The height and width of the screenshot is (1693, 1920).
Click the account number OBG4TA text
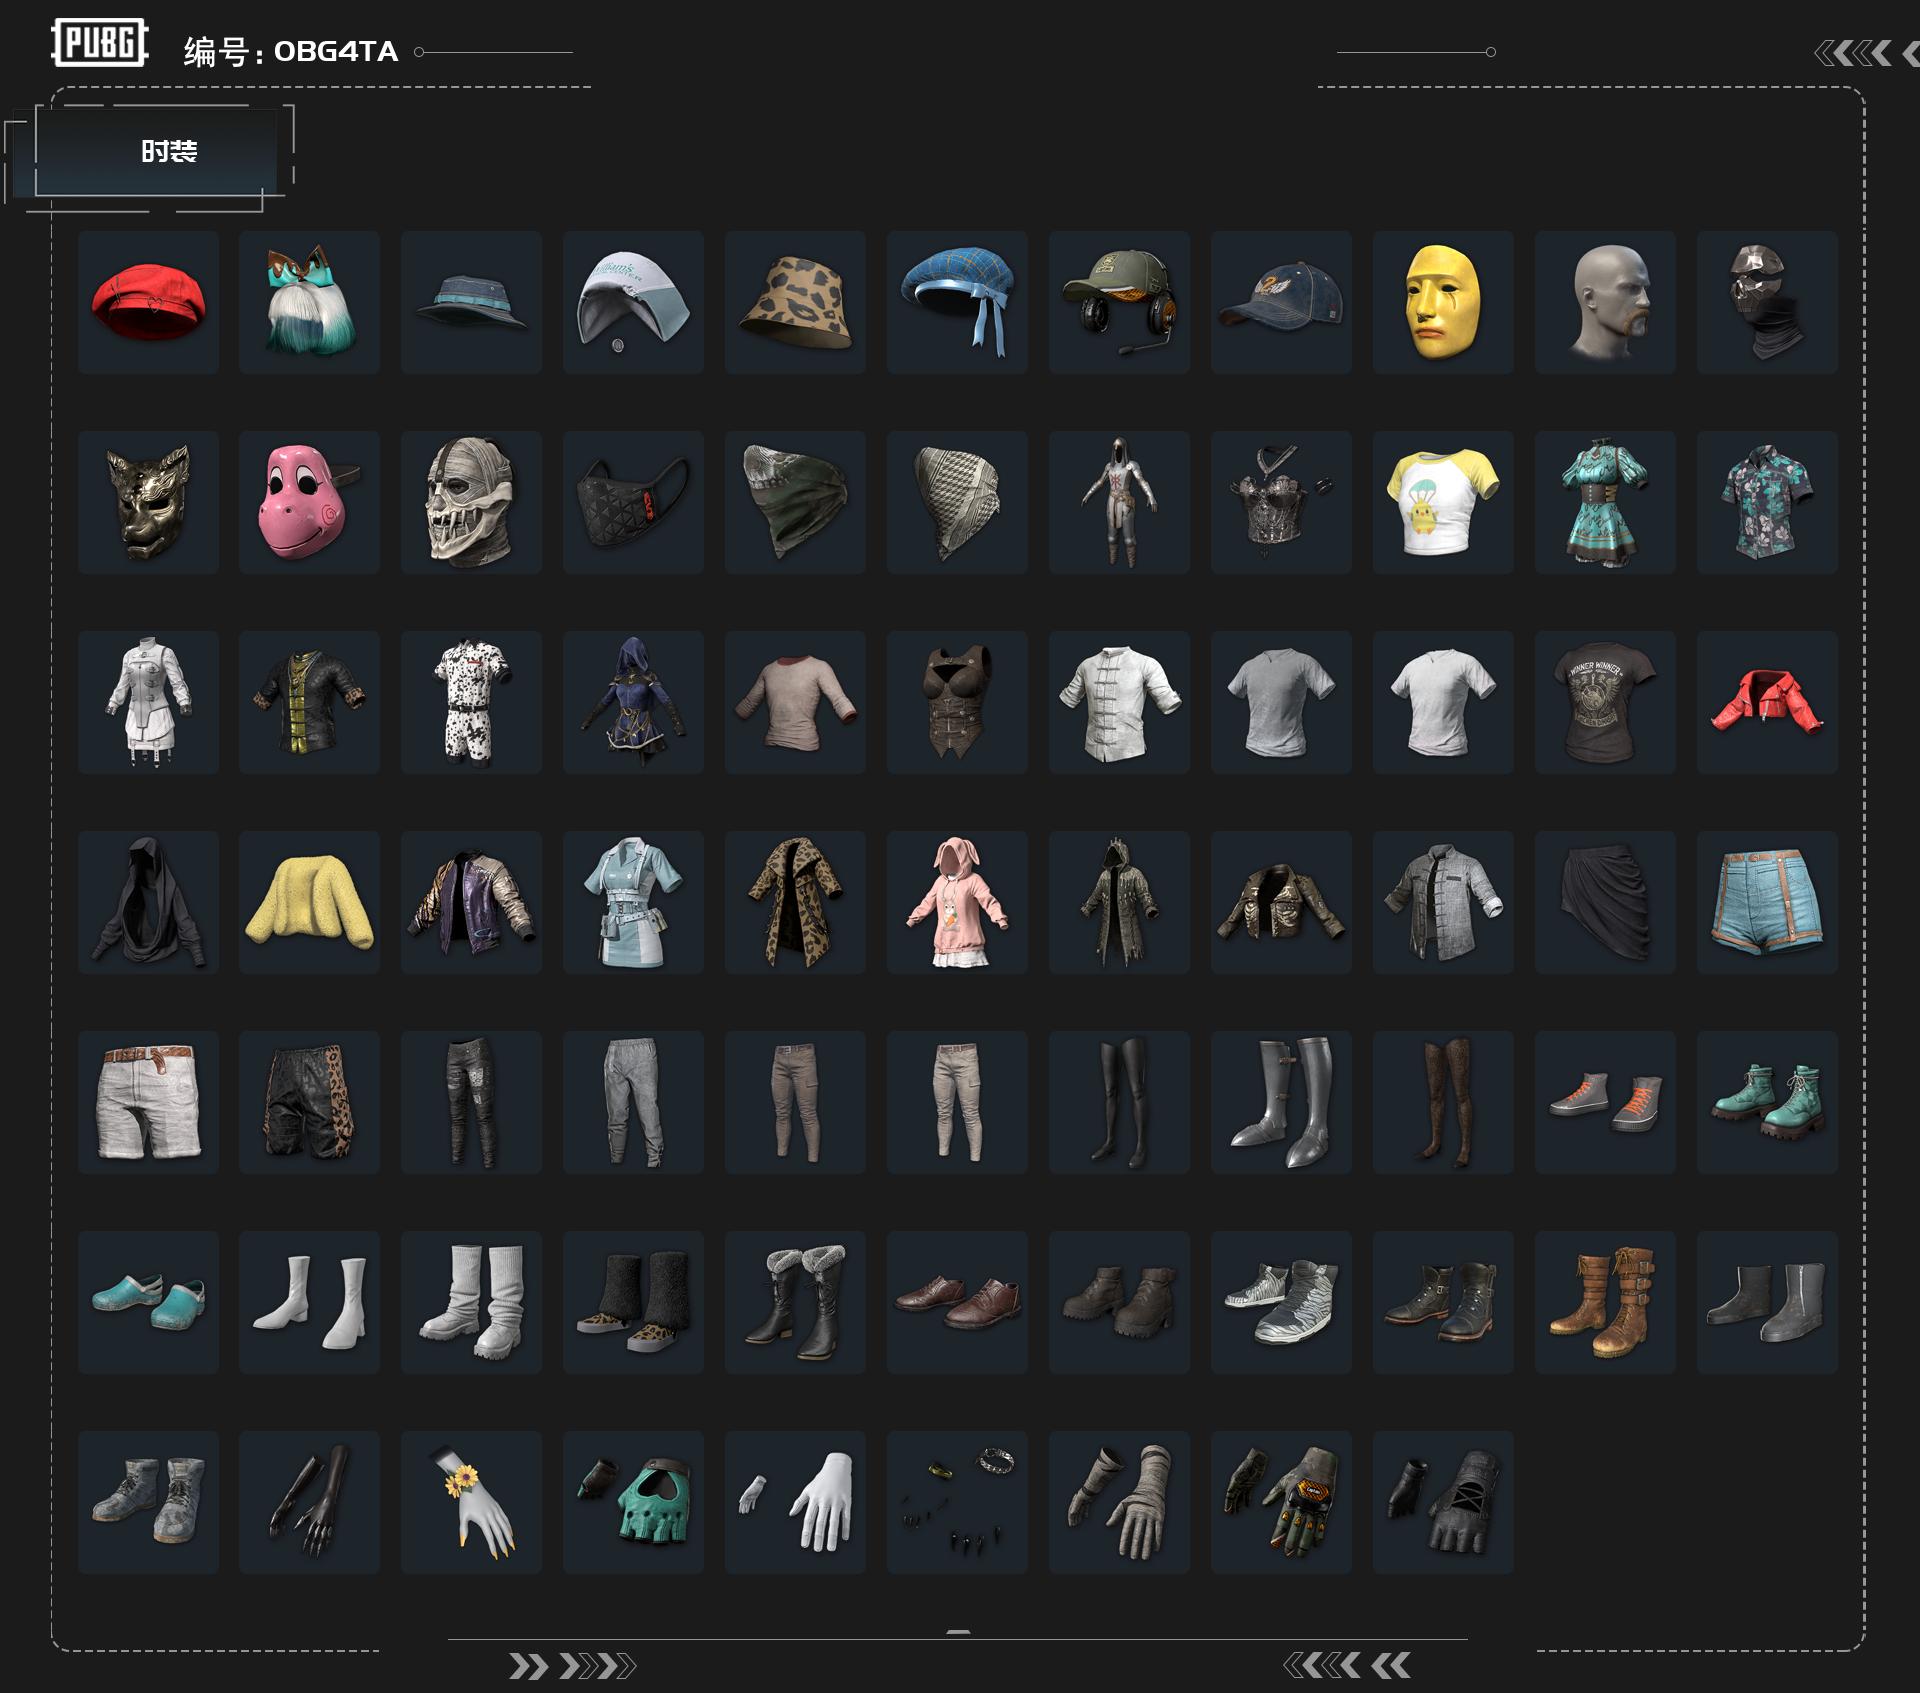click(335, 52)
